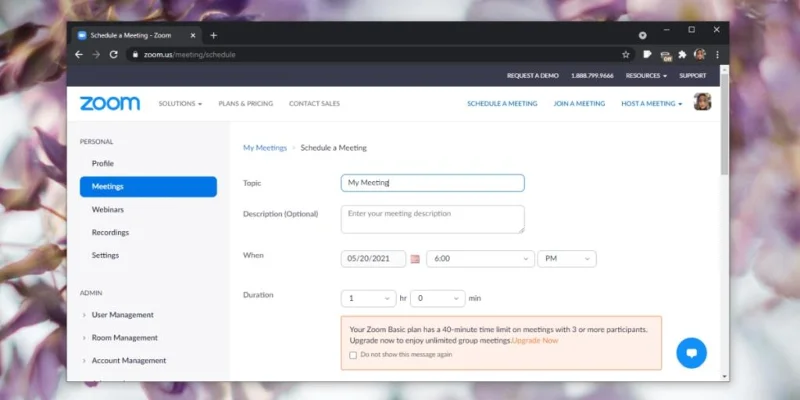Click Join a Meeting link

point(579,104)
